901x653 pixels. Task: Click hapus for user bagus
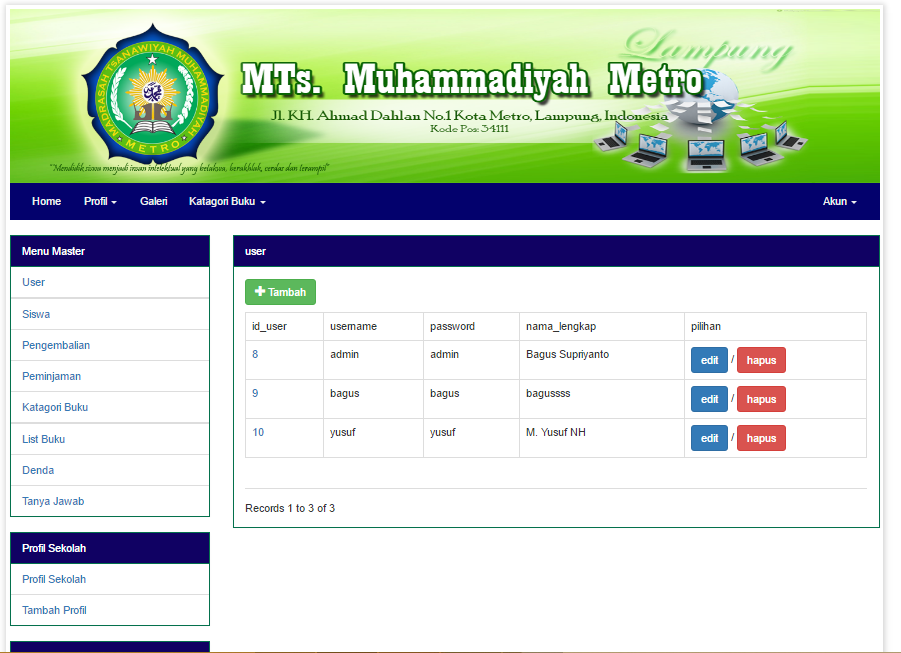tap(761, 399)
